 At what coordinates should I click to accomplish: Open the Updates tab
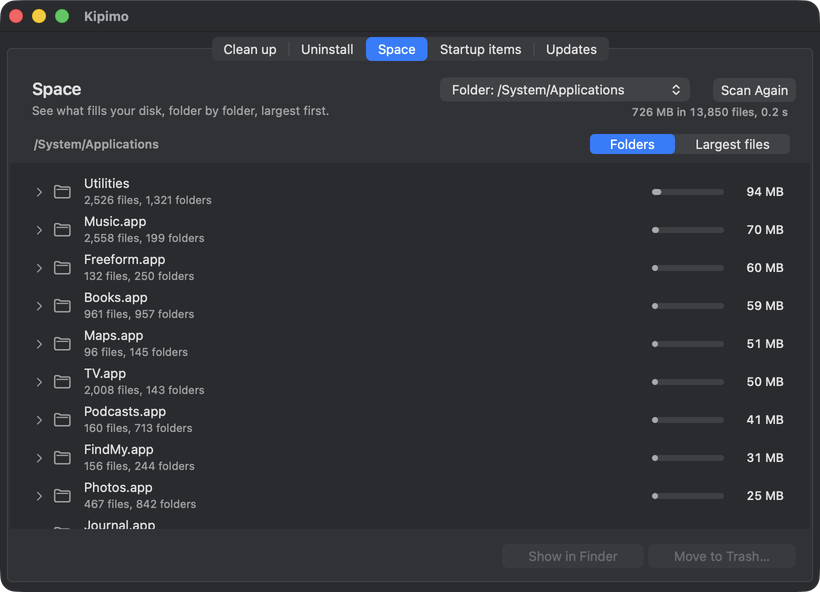pos(571,49)
